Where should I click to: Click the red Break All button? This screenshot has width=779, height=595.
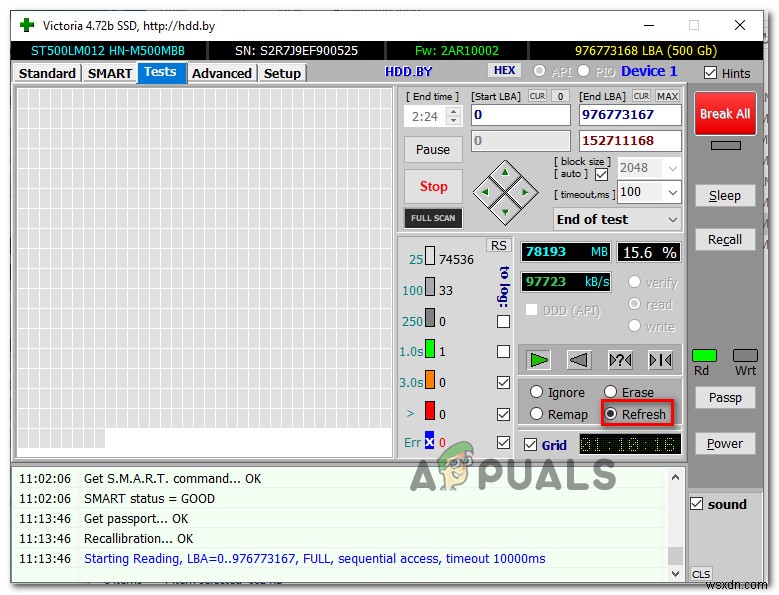click(725, 114)
